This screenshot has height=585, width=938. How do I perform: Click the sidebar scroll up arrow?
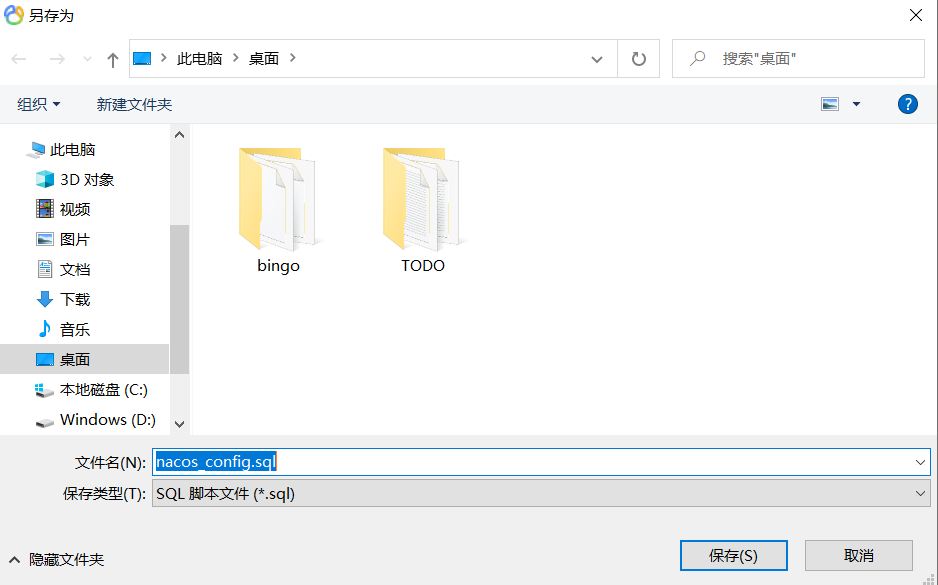click(179, 135)
